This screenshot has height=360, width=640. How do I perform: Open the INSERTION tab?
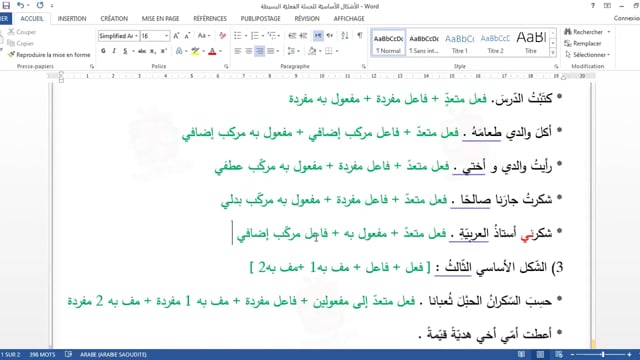click(x=72, y=18)
